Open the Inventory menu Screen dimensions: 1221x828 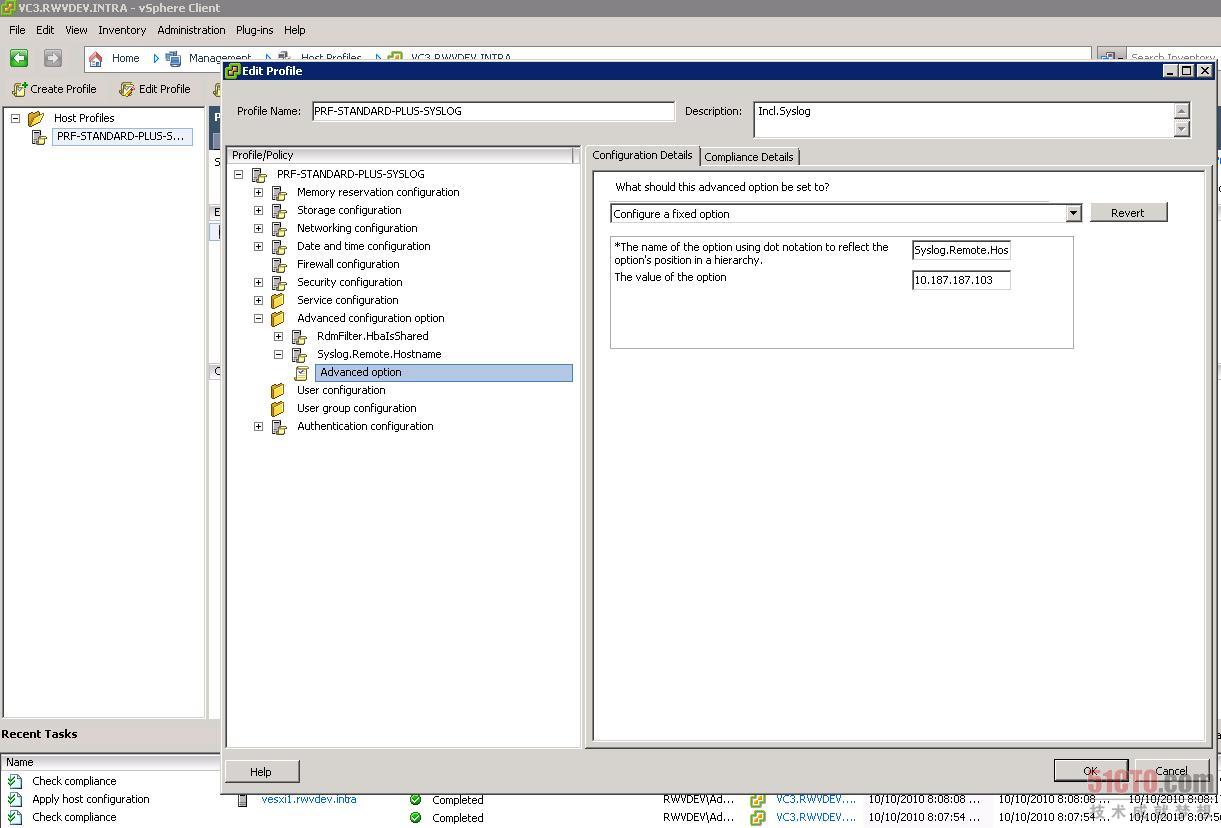[x=122, y=30]
